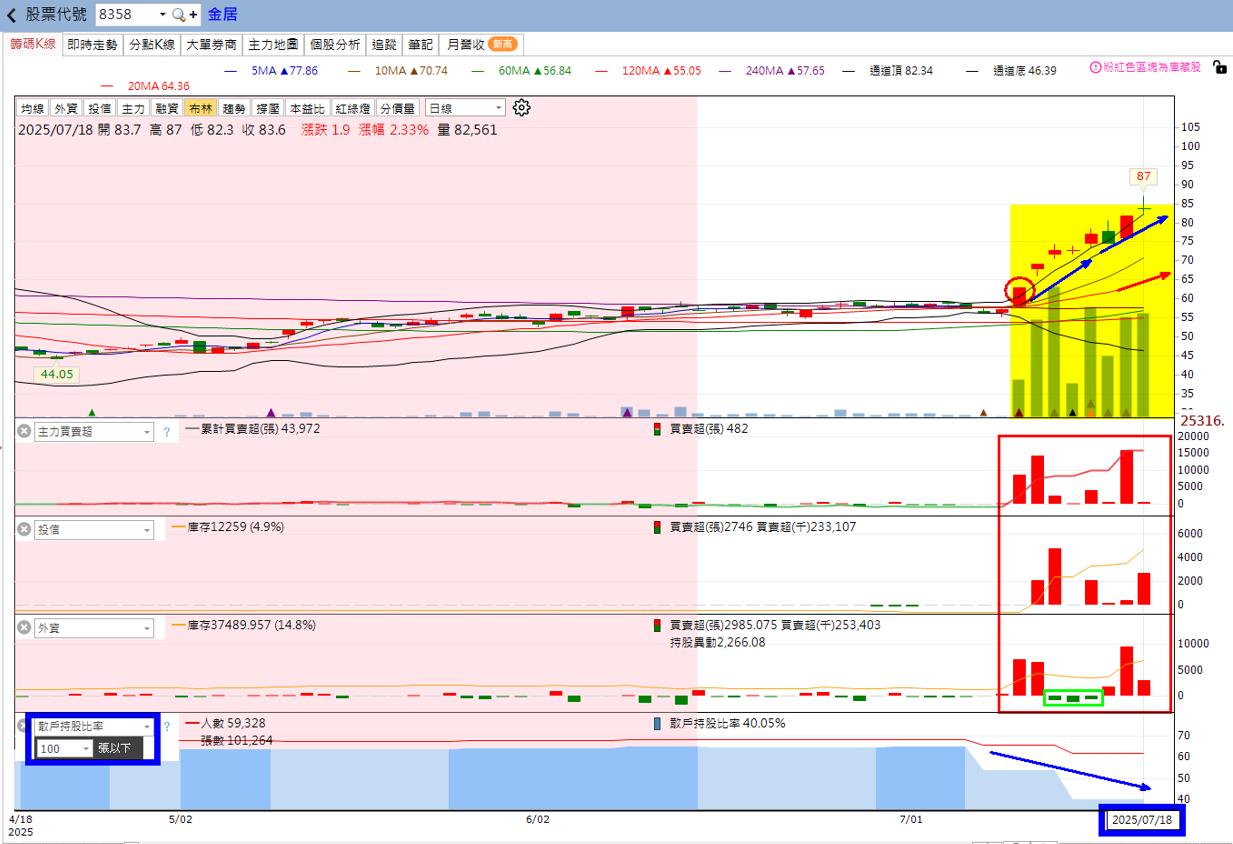
Task: Switch to the 大單券商 tab
Action: point(212,45)
